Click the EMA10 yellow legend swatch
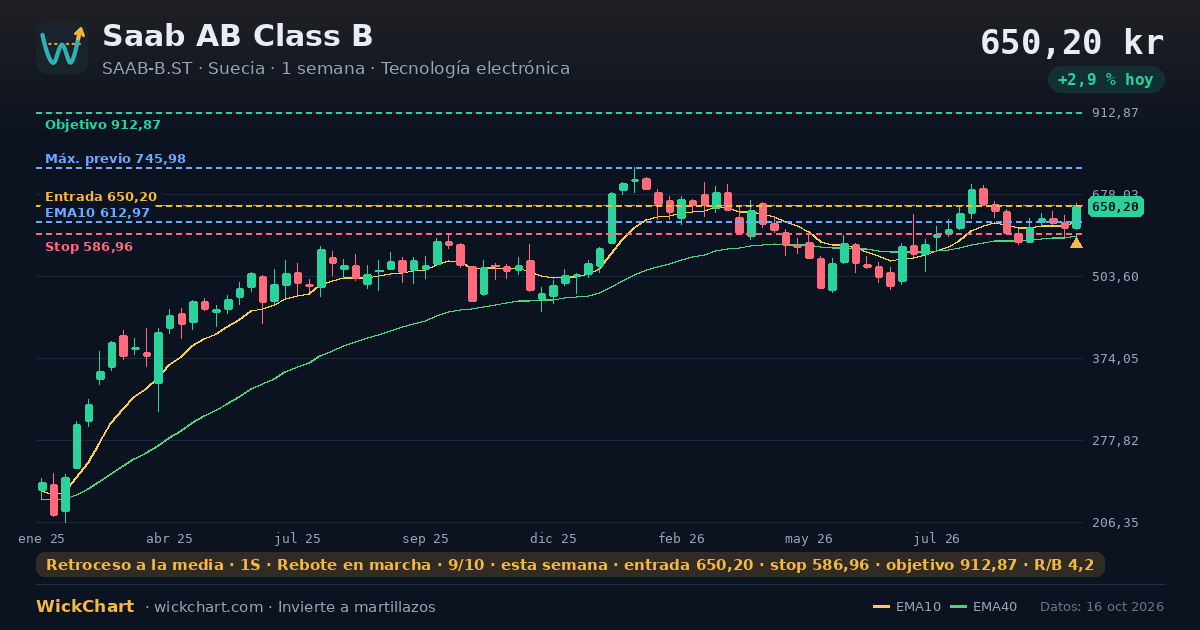 pyautogui.click(x=881, y=607)
